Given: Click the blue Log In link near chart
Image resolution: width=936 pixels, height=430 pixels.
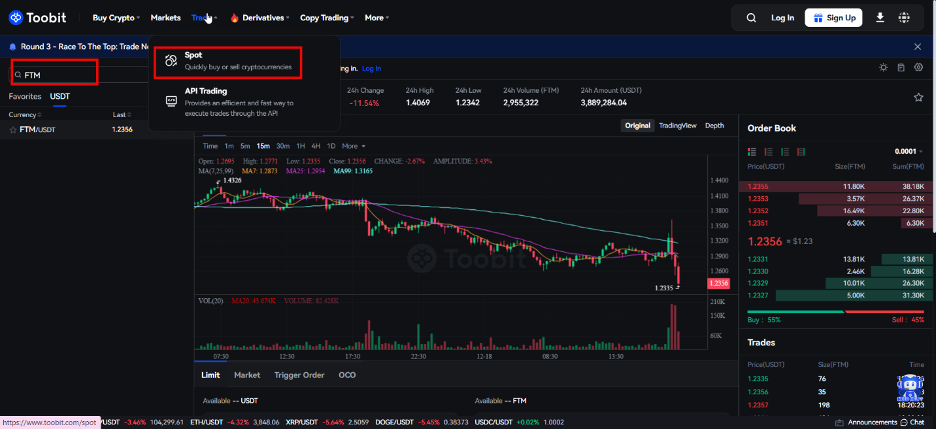Looking at the screenshot, I should pos(371,69).
